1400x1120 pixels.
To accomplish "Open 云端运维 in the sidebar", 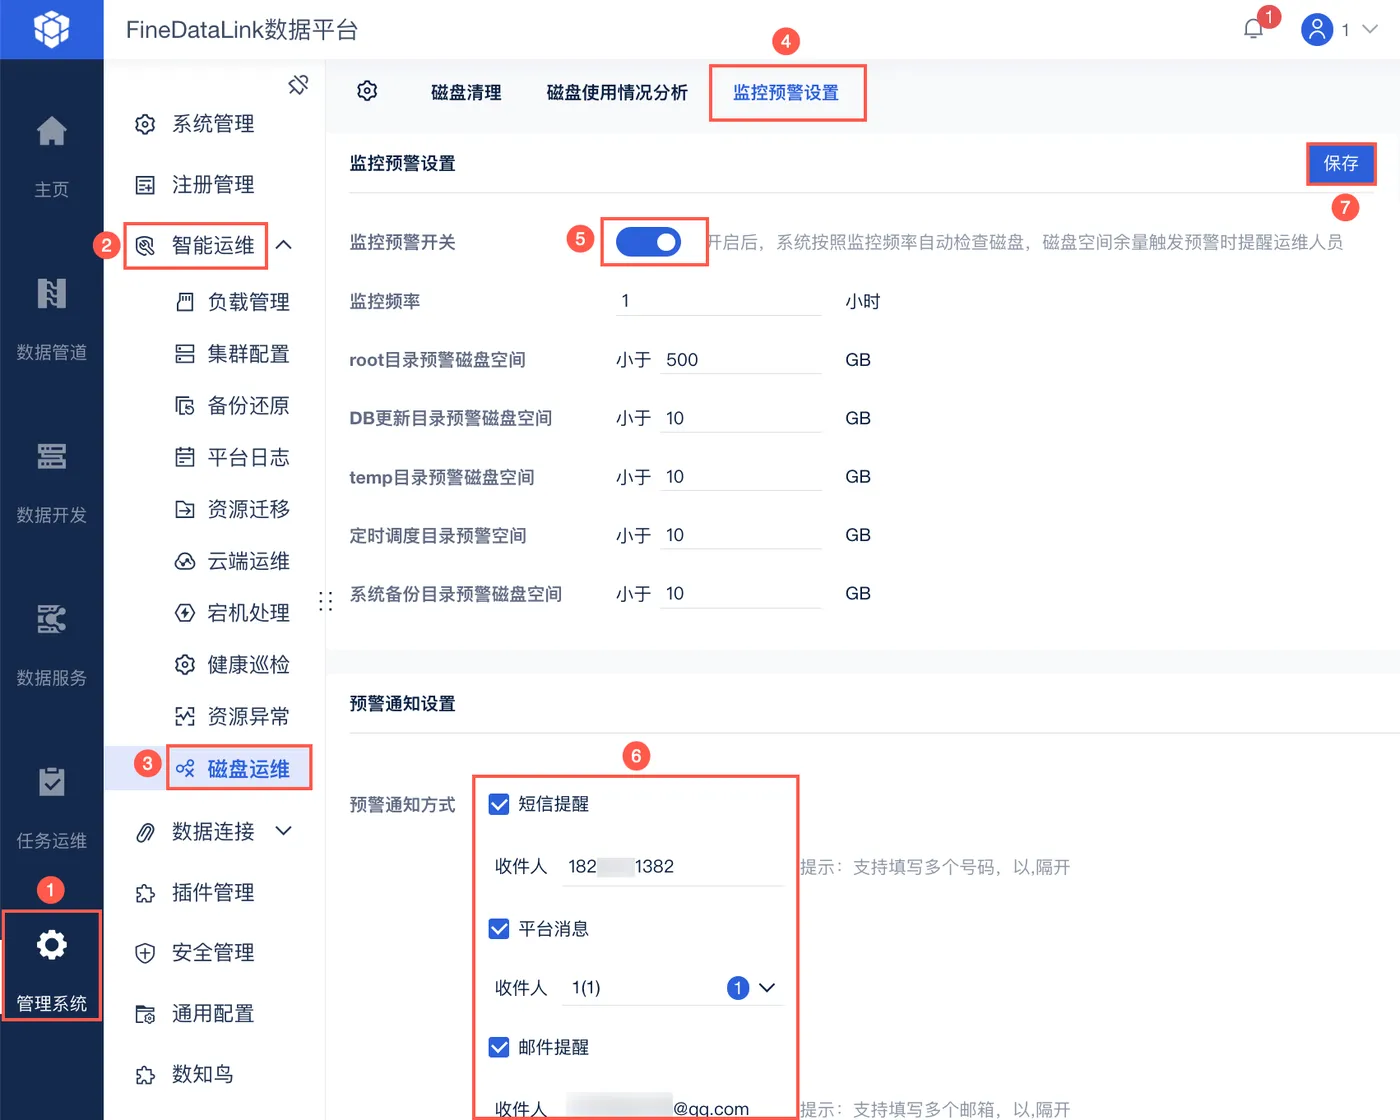I will click(x=233, y=562).
